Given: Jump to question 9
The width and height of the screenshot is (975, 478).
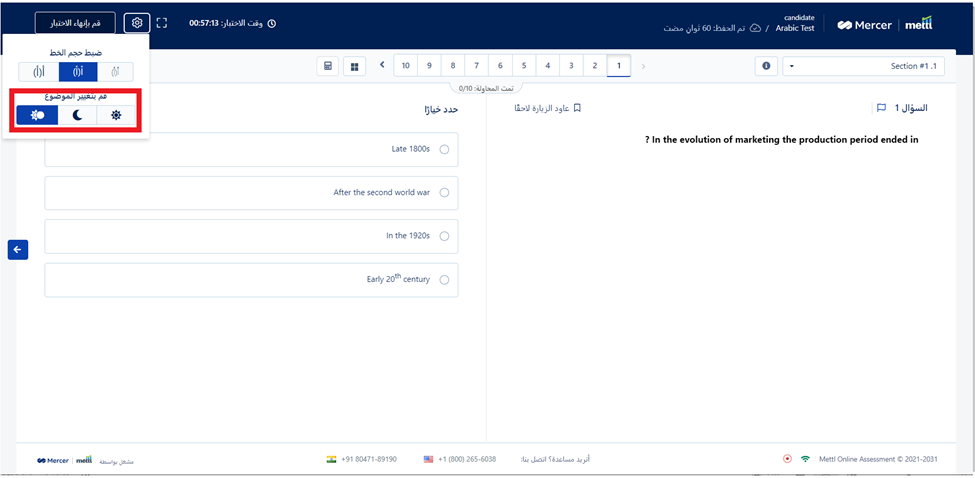Looking at the screenshot, I should tap(430, 65).
